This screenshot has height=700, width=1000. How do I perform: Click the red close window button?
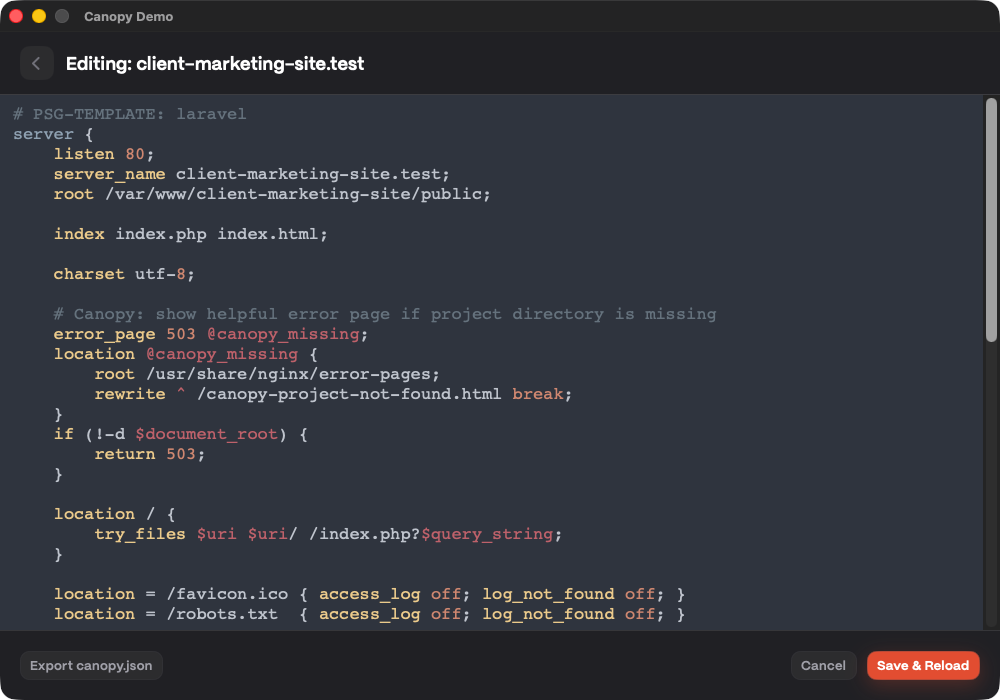pos(17,17)
